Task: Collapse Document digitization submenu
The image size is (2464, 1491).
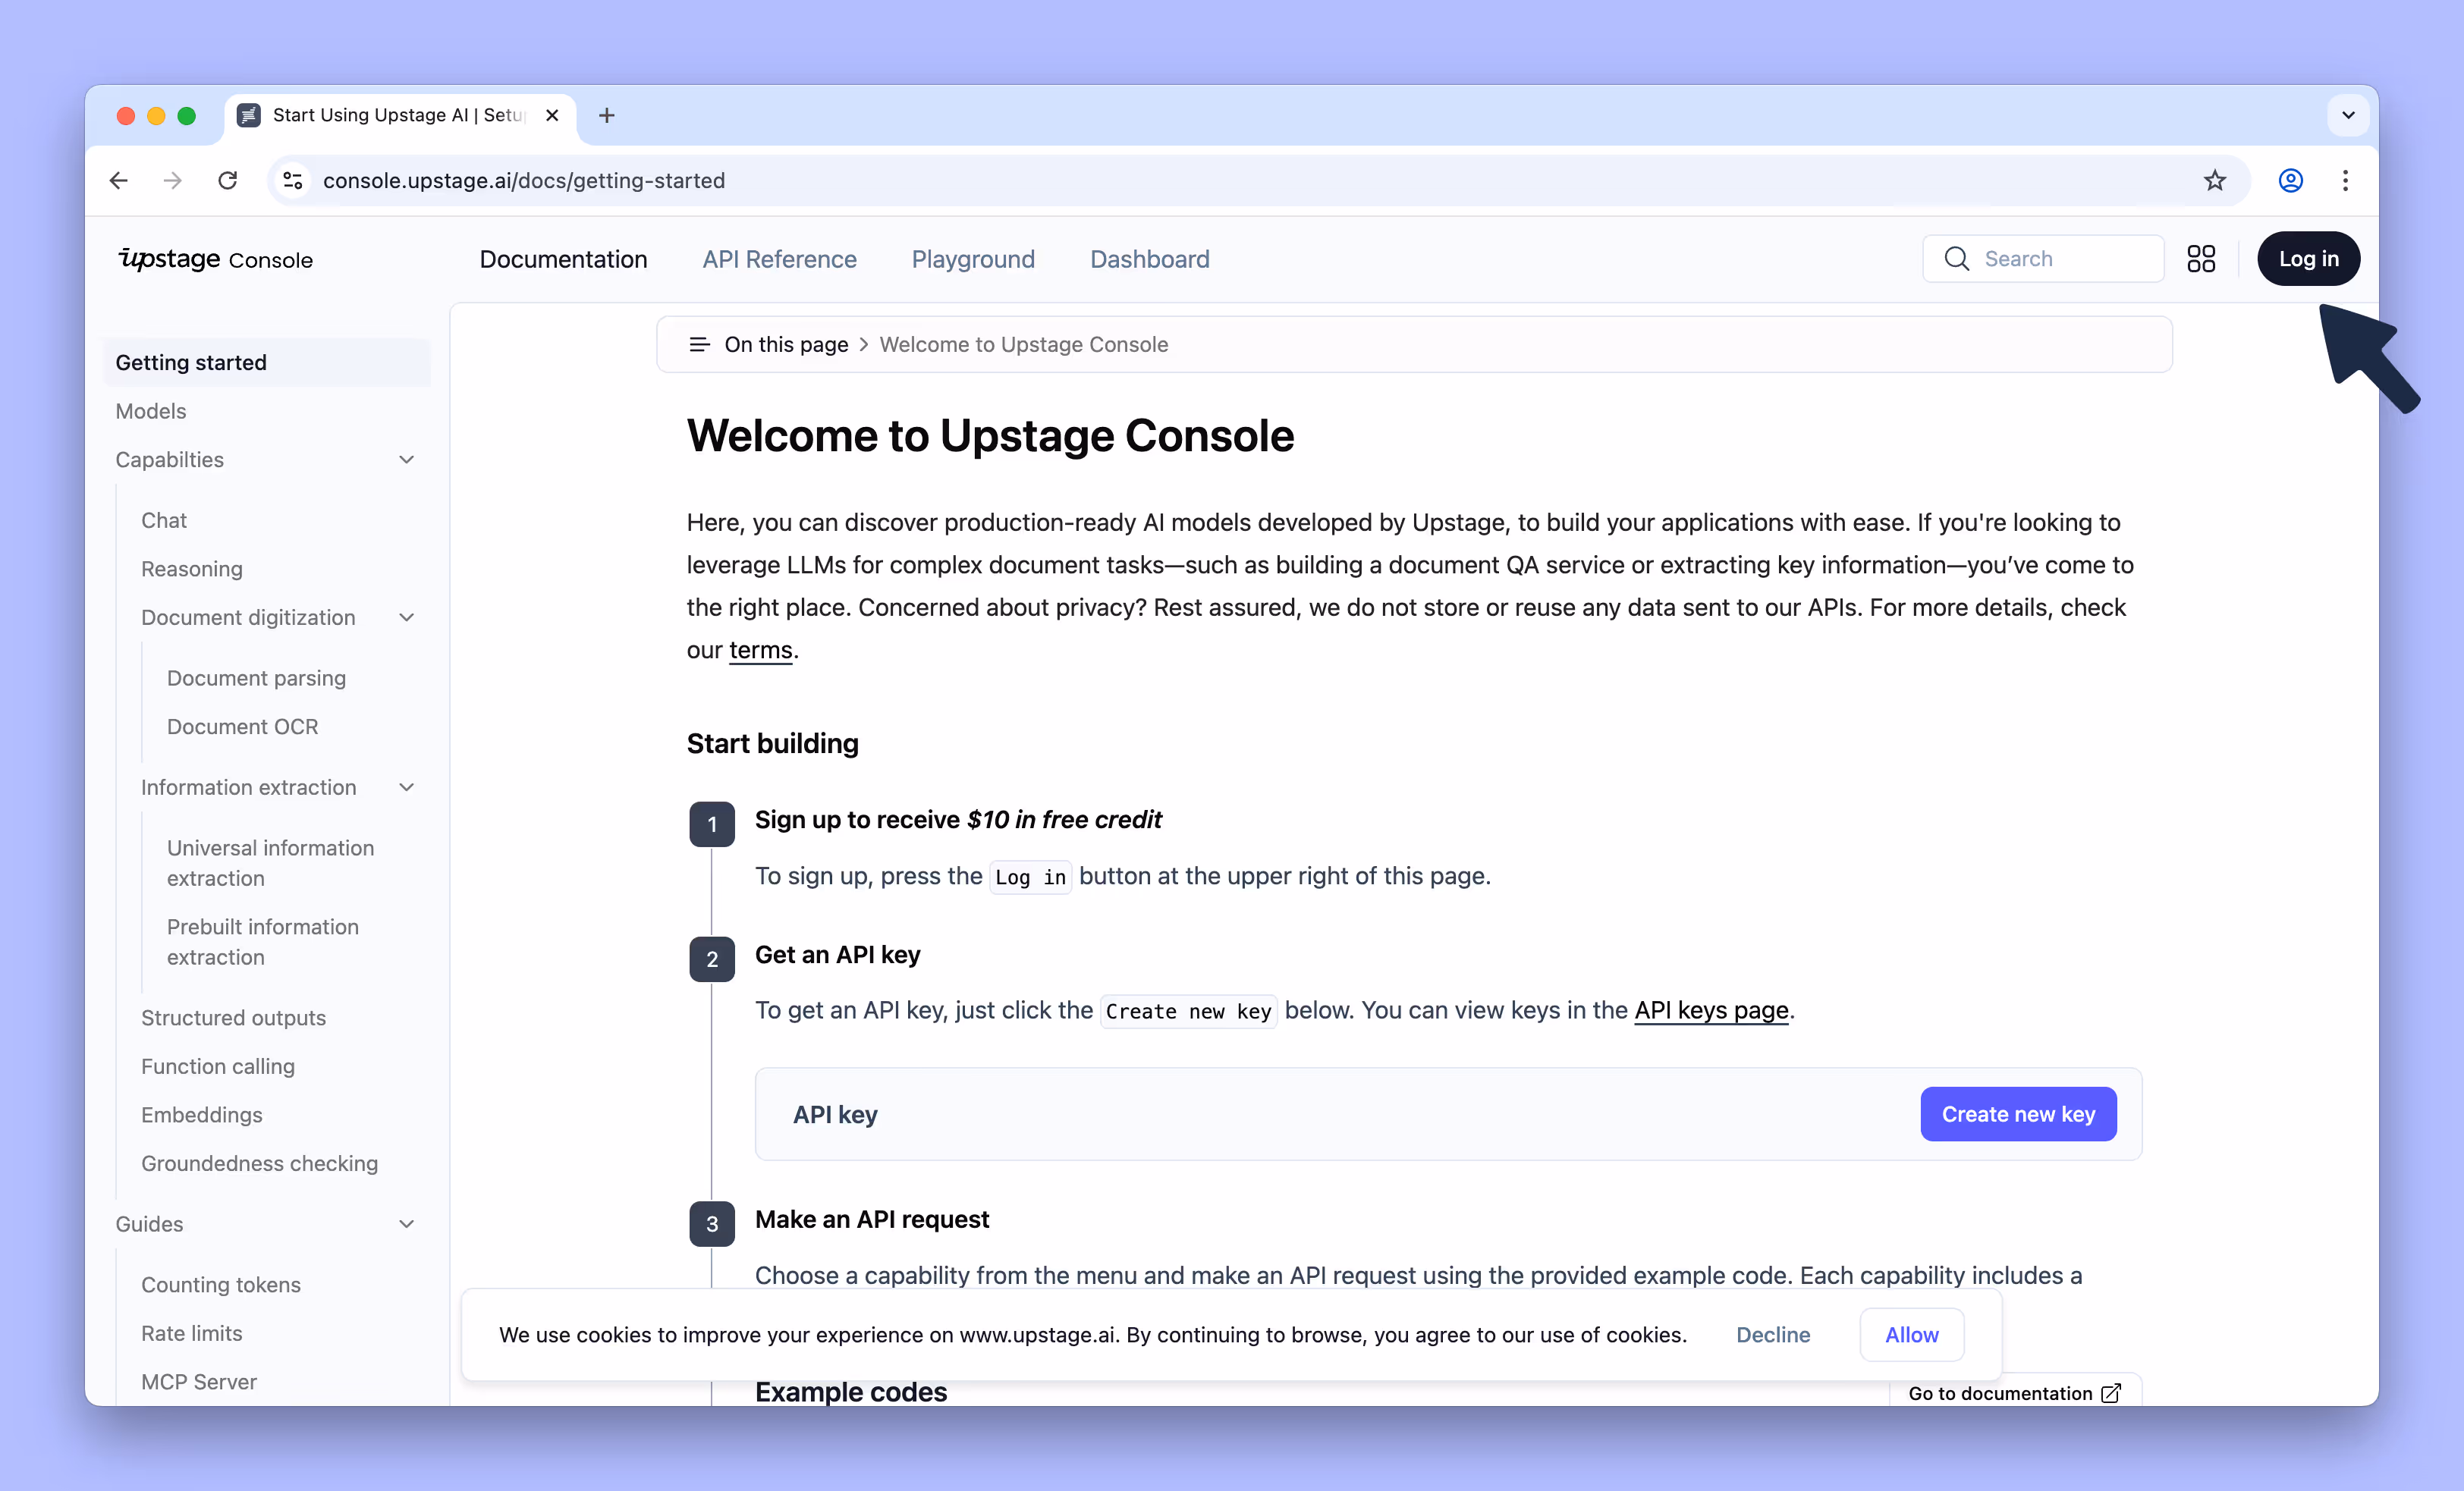Action: pyautogui.click(x=406, y=617)
